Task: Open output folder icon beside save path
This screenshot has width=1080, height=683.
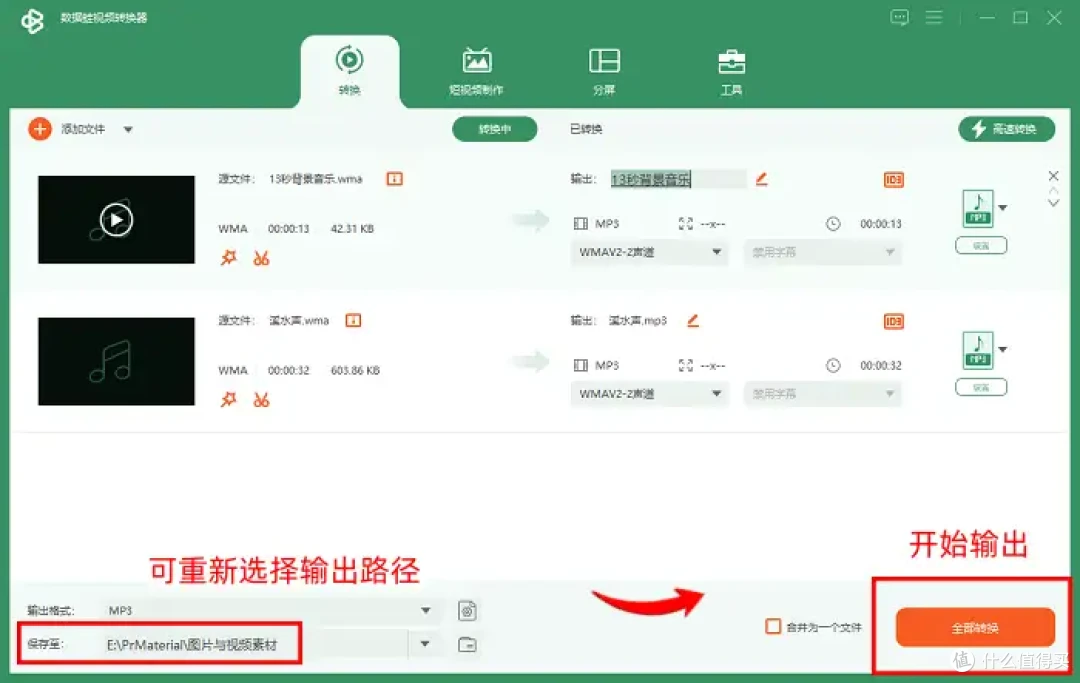Action: pos(467,644)
